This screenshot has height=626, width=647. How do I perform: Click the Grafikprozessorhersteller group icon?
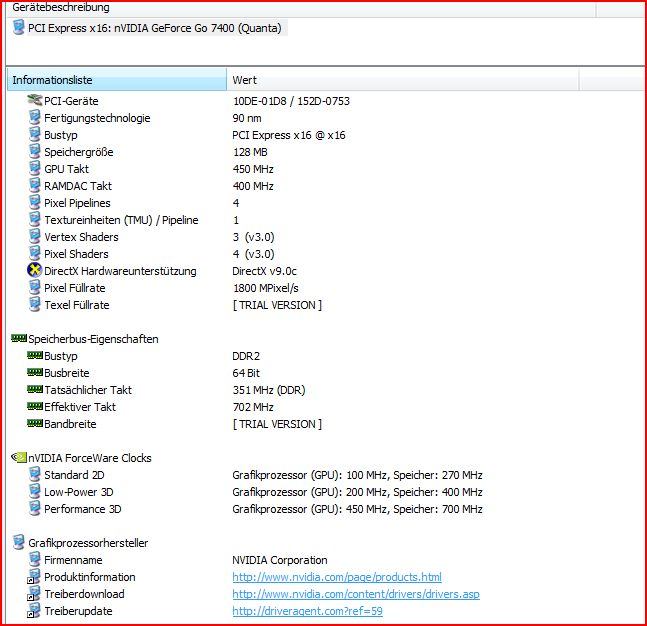[x=19, y=542]
